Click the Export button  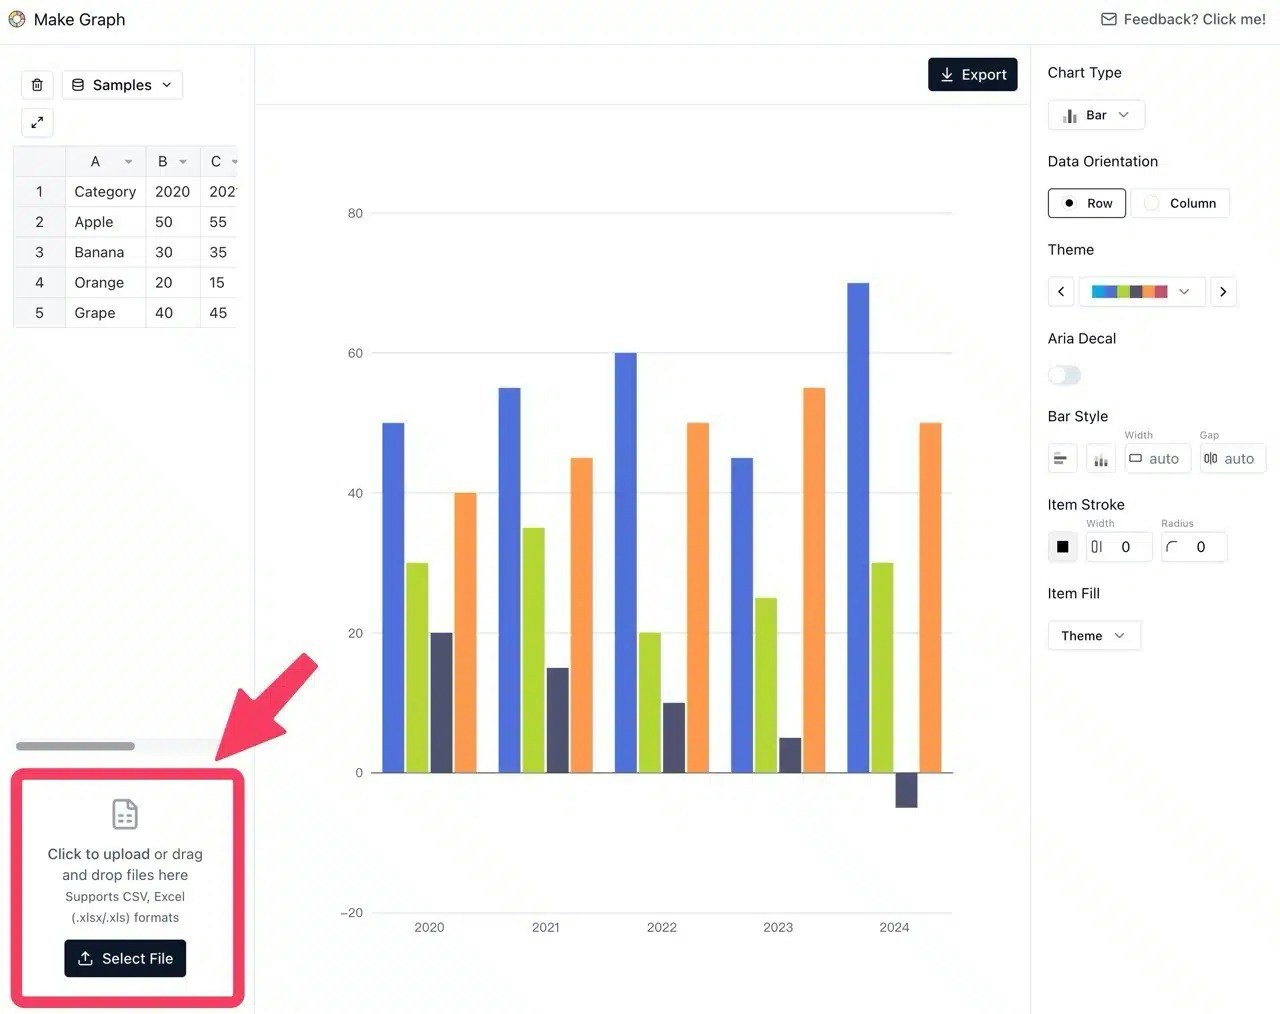click(972, 75)
